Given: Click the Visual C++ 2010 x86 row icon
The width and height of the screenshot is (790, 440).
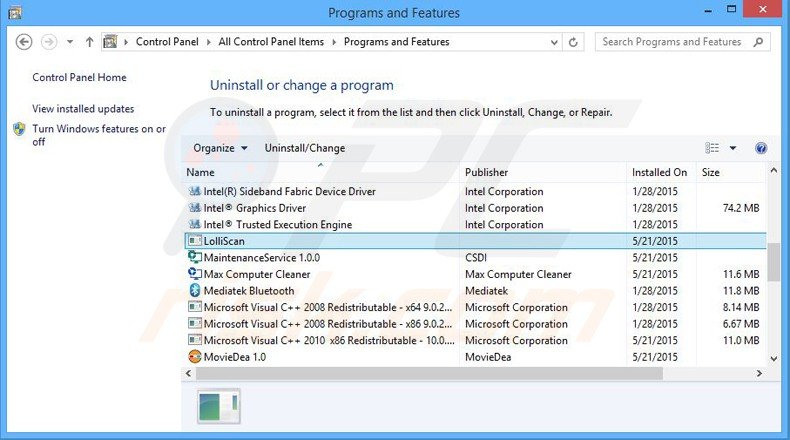Looking at the screenshot, I should pyautogui.click(x=194, y=341).
